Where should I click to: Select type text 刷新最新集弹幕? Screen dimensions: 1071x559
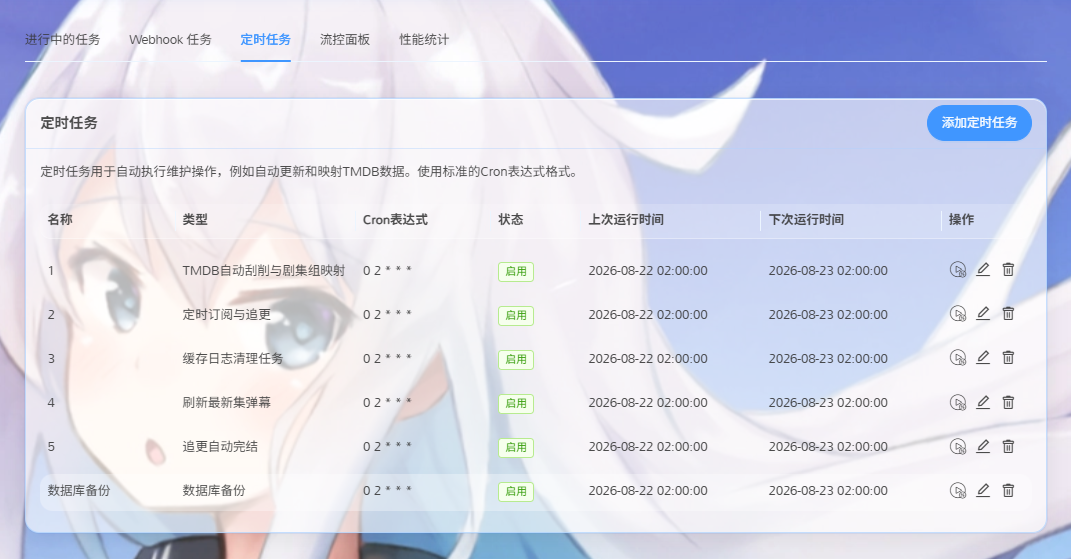(x=226, y=403)
